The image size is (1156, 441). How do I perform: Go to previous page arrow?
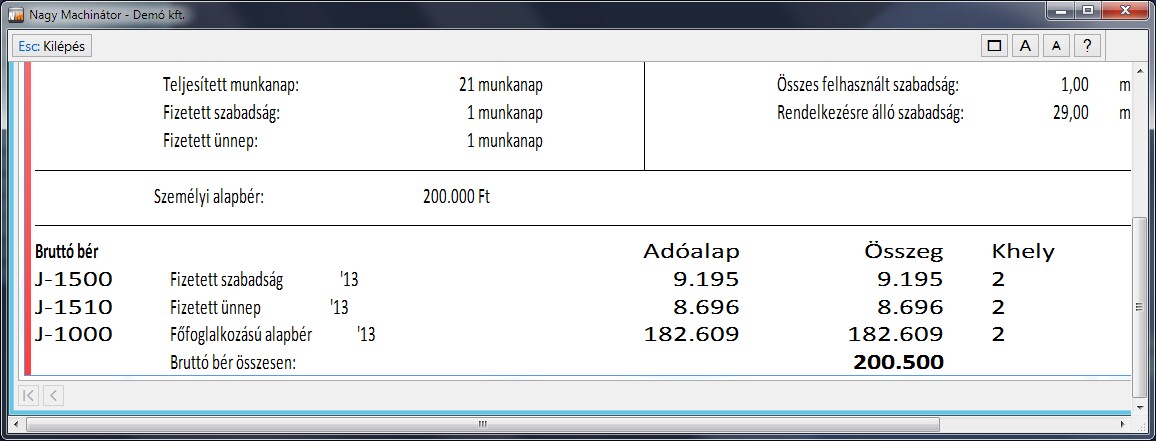[x=53, y=395]
